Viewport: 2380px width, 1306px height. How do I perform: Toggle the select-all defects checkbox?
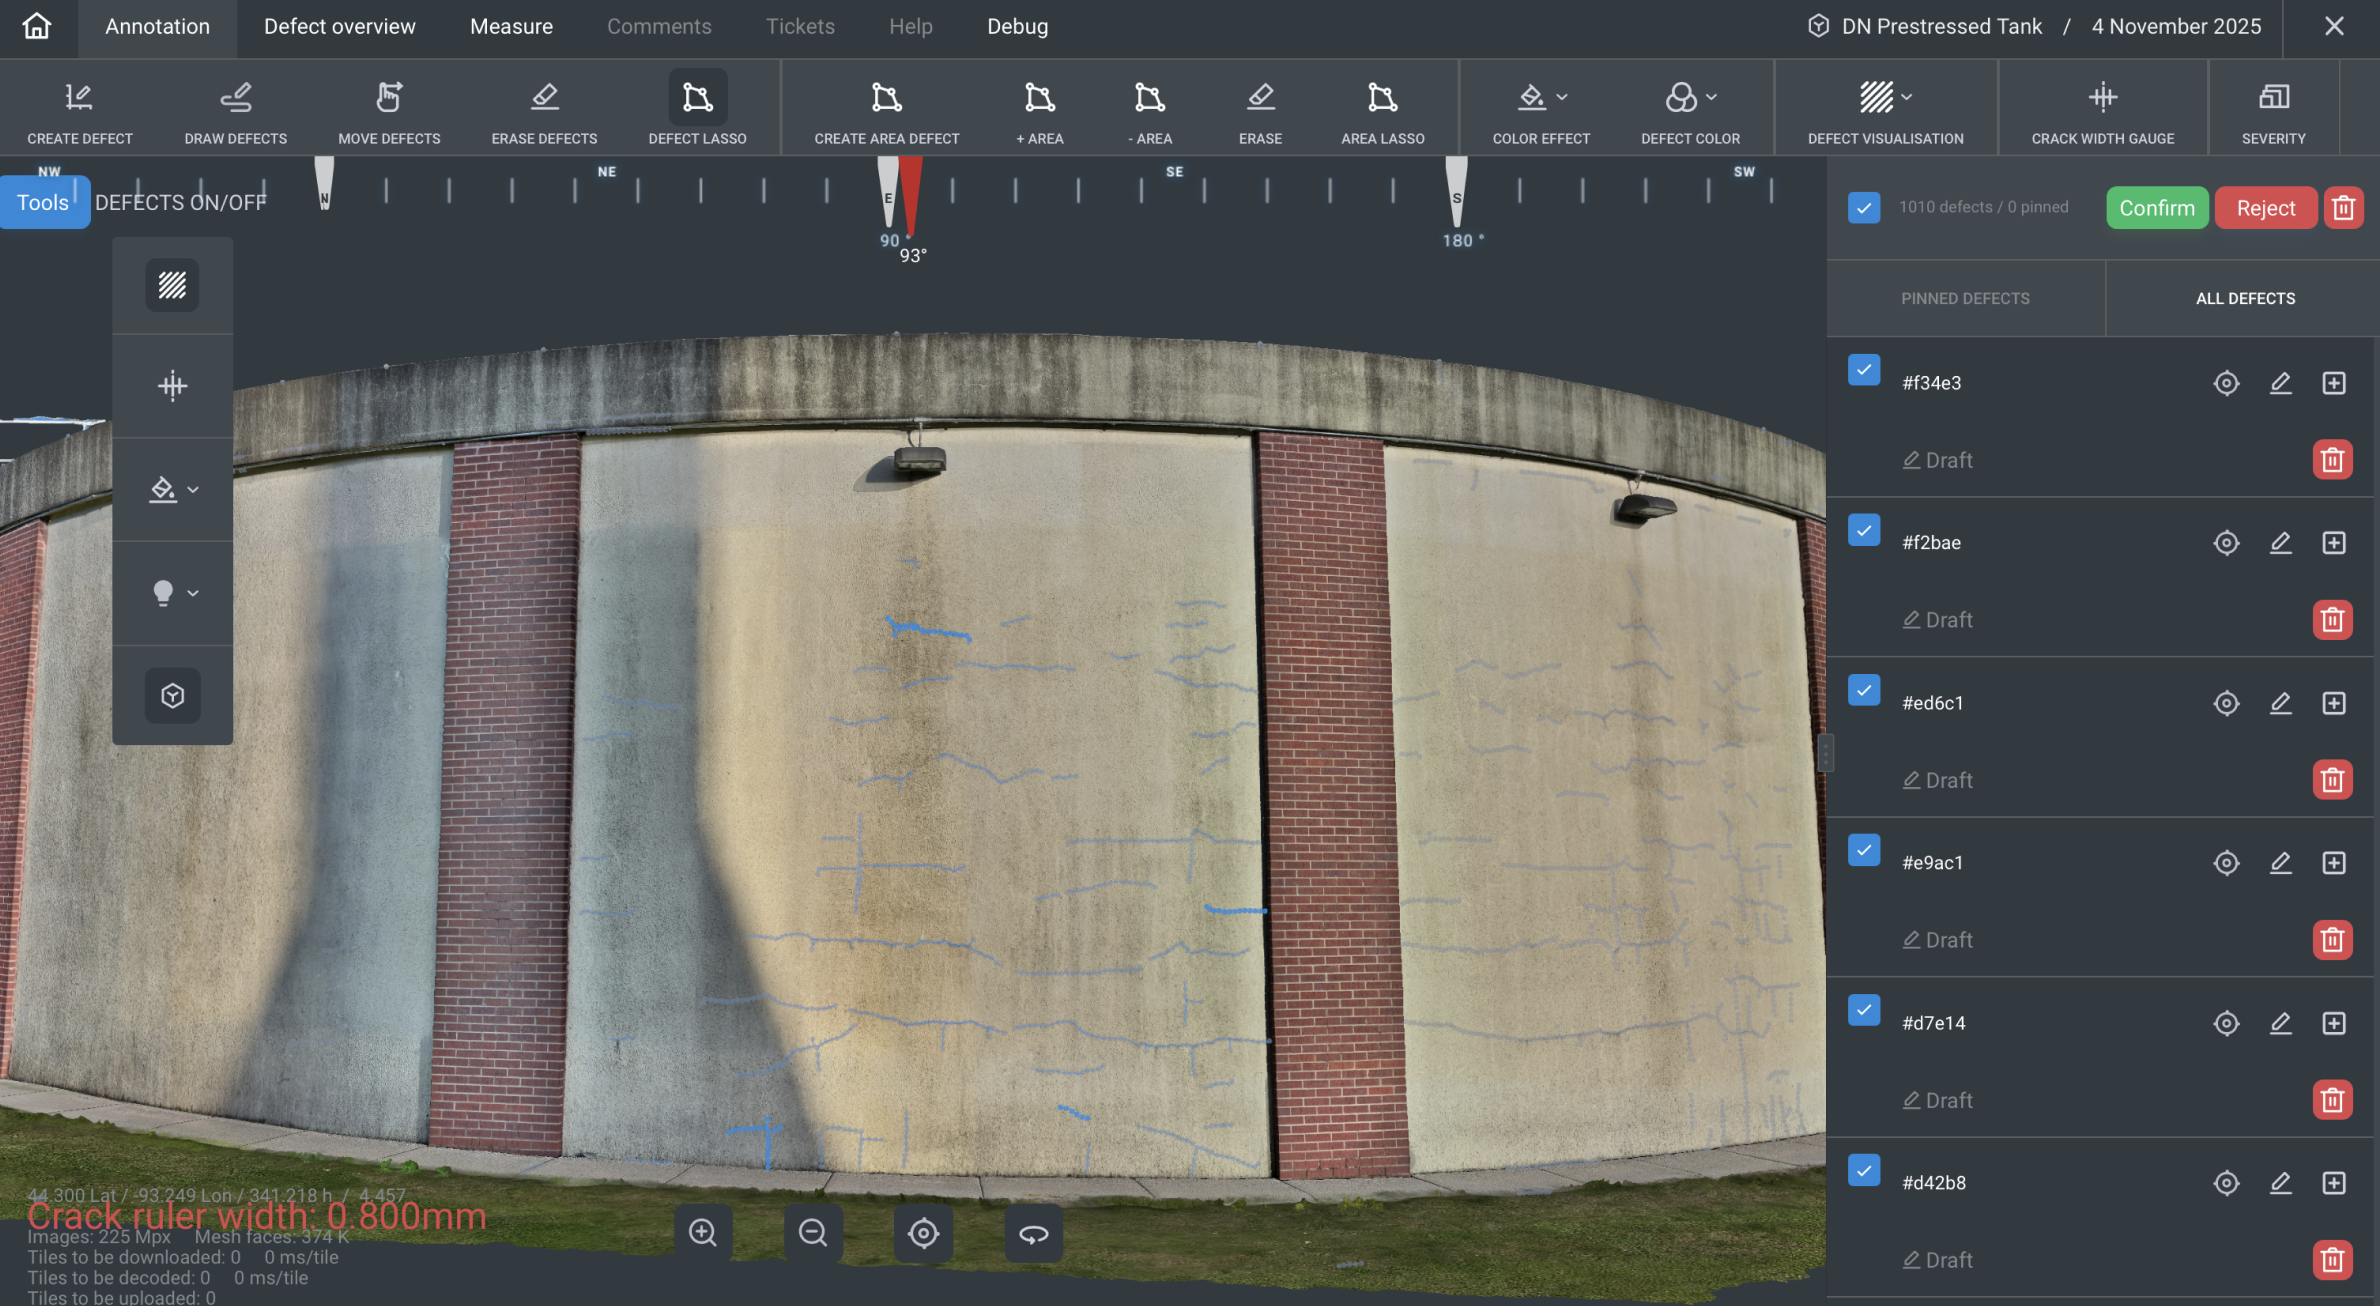(1864, 208)
